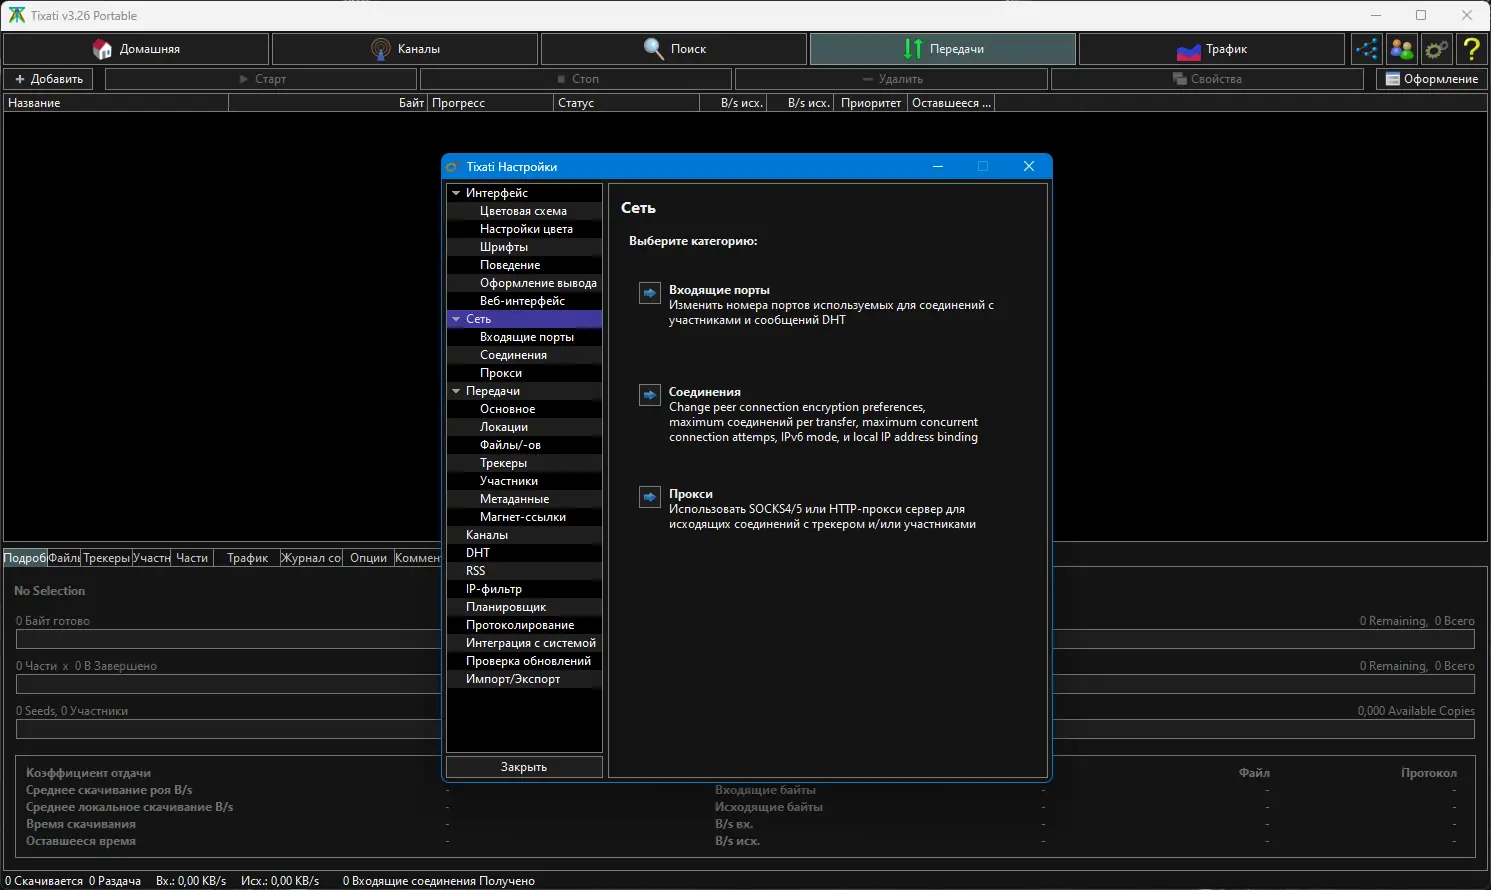1491x890 pixels.
Task: Click the friends/users icon in toolbar
Action: 1402,49
